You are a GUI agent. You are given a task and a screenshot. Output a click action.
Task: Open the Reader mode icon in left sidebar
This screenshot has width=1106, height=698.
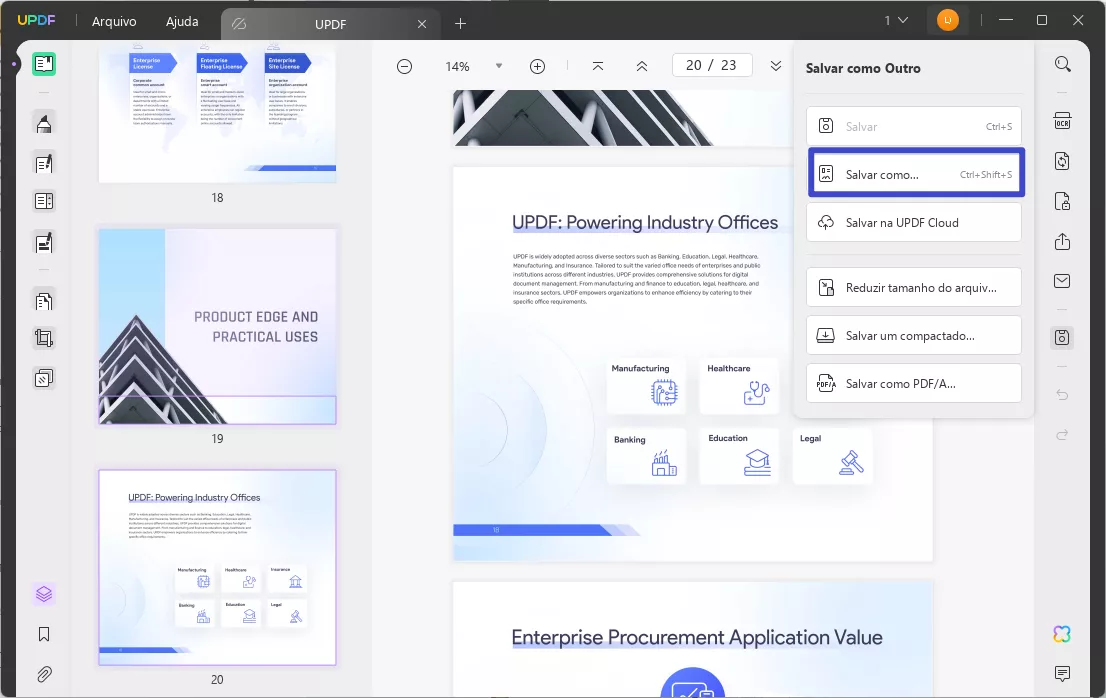44,64
